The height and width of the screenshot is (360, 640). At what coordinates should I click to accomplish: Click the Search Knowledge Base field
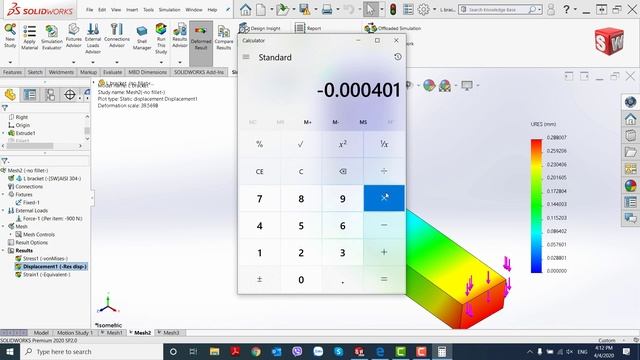pos(500,9)
